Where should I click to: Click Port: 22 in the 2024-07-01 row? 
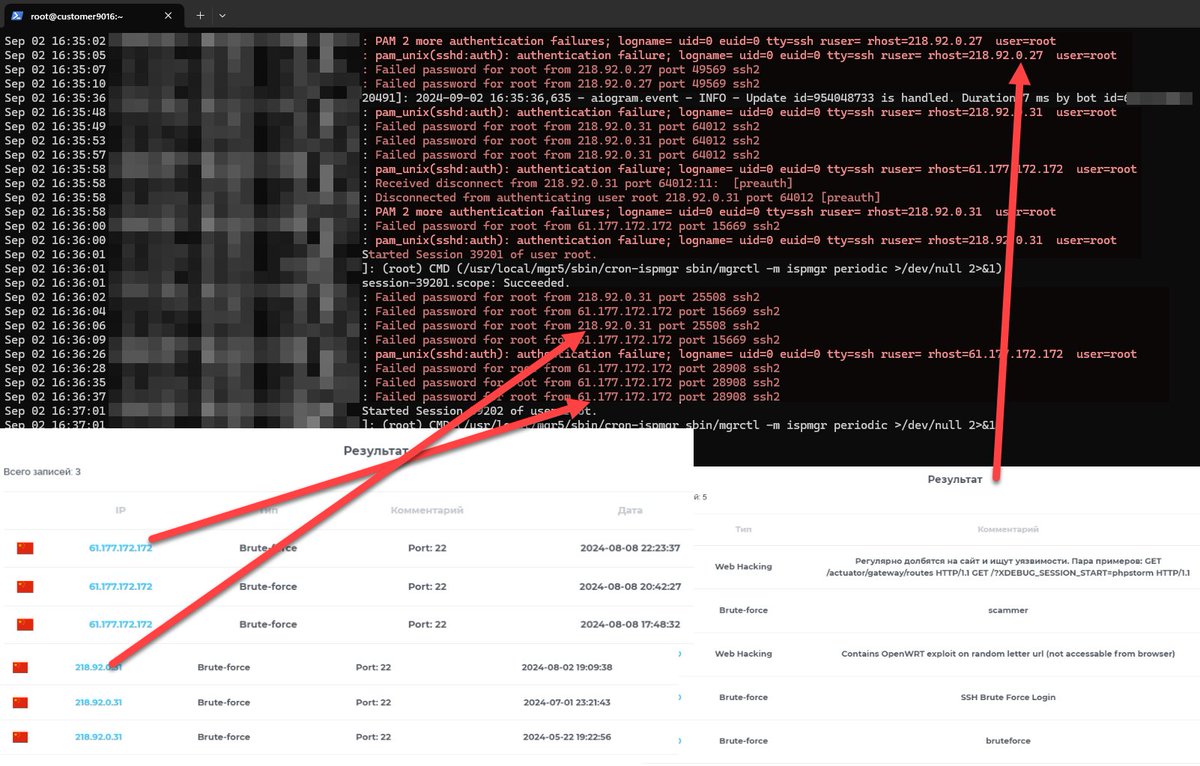point(373,702)
